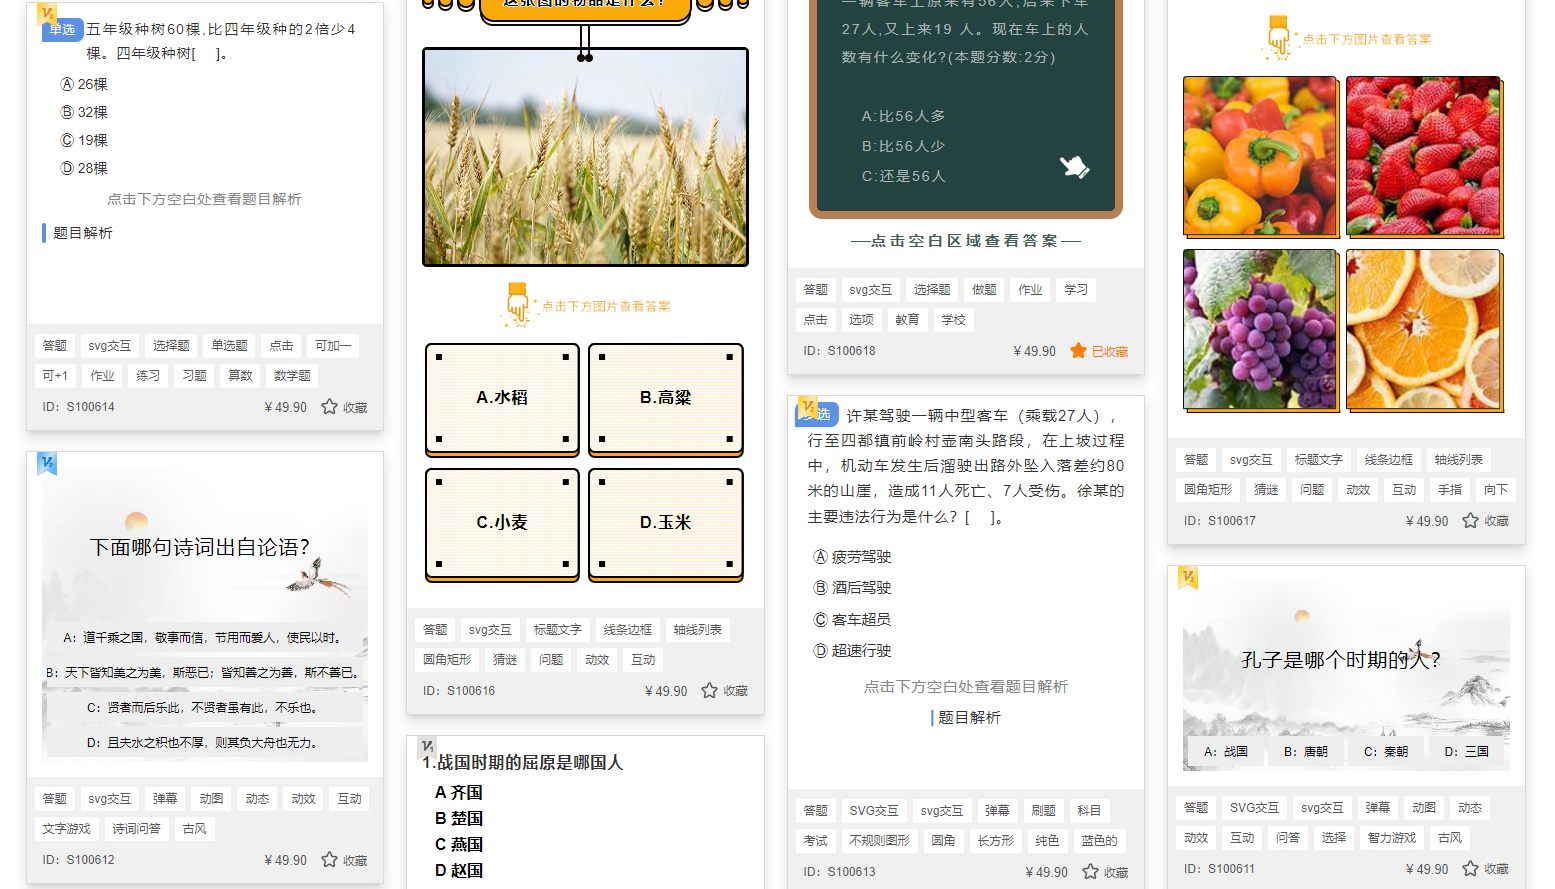Viewport: 1555px width, 889px height.
Task: Click the strawberry image thumbnail
Action: pos(1423,156)
